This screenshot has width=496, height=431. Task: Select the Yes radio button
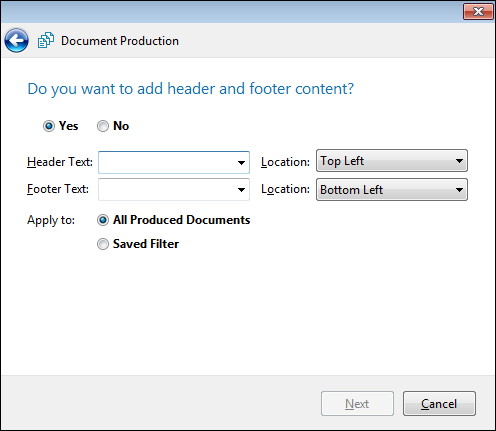pos(49,126)
